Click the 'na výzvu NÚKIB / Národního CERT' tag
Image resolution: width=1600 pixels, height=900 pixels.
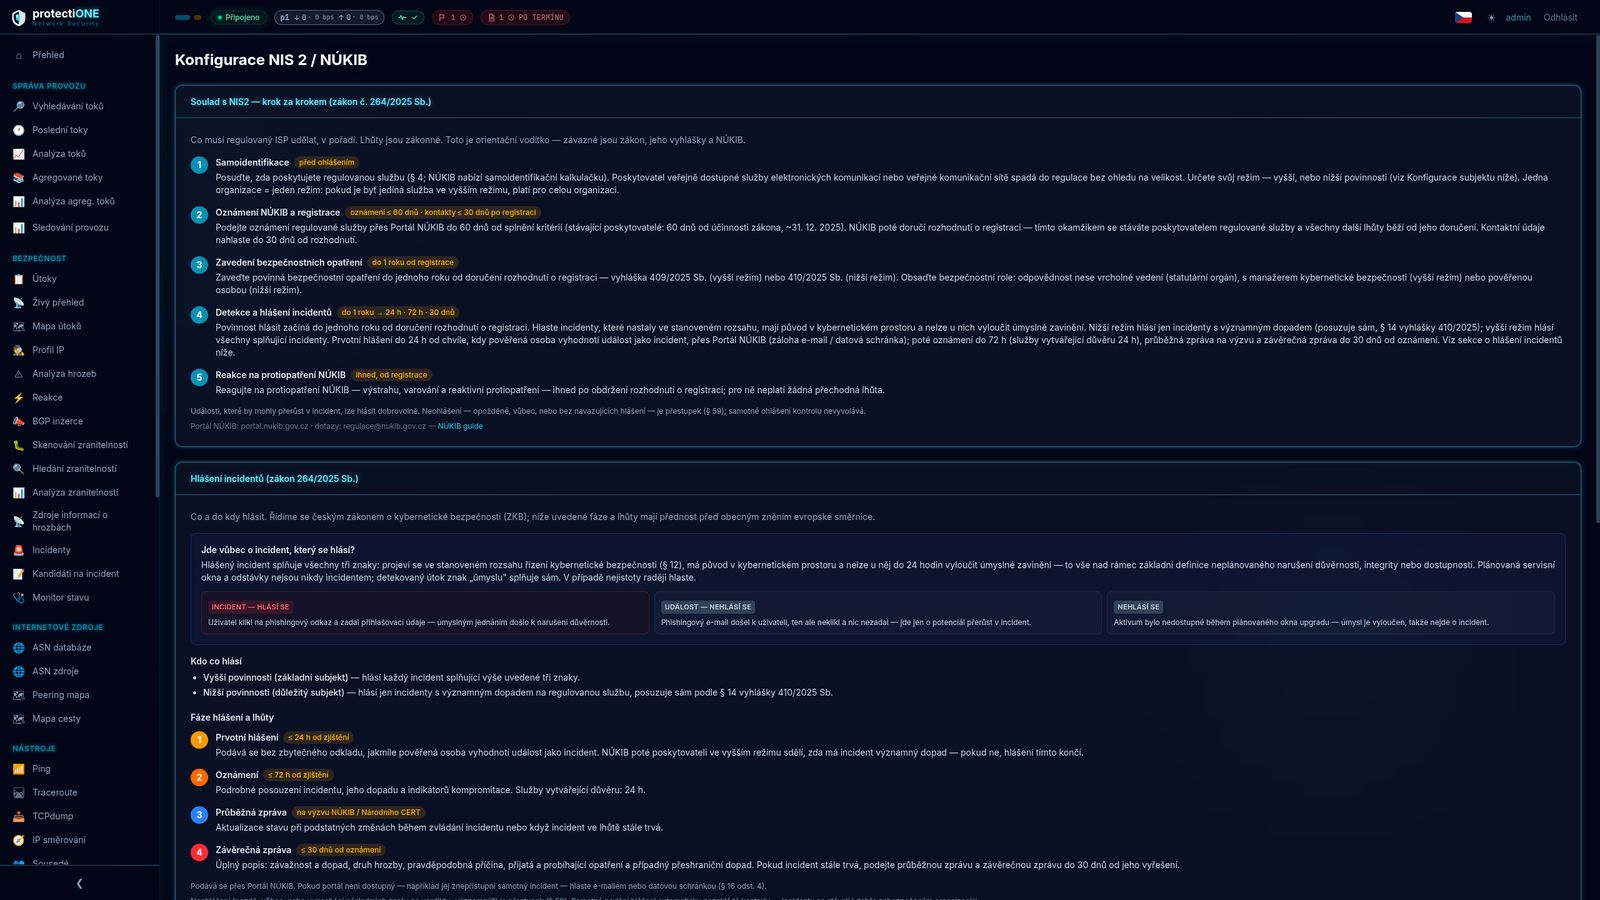coord(359,813)
